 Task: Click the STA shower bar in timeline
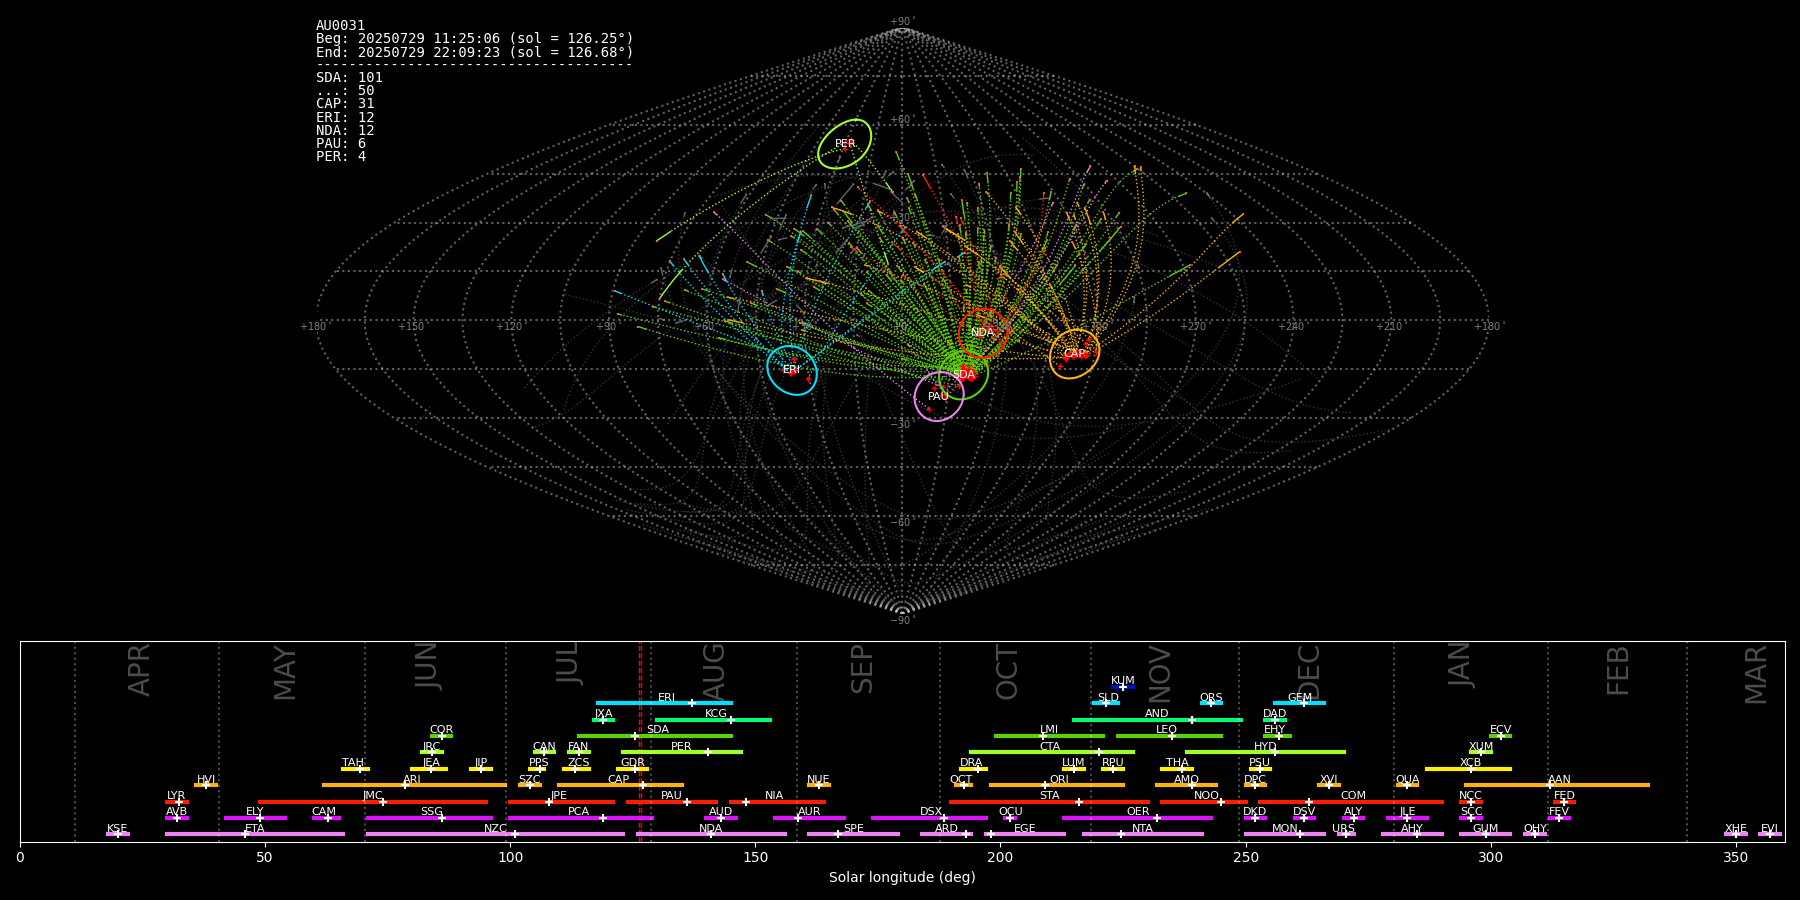(1049, 802)
